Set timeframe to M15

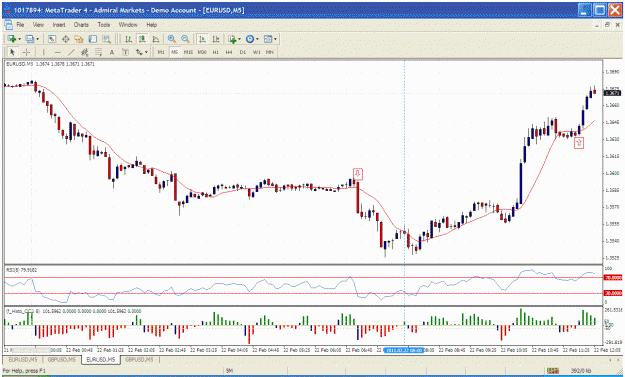(x=188, y=52)
